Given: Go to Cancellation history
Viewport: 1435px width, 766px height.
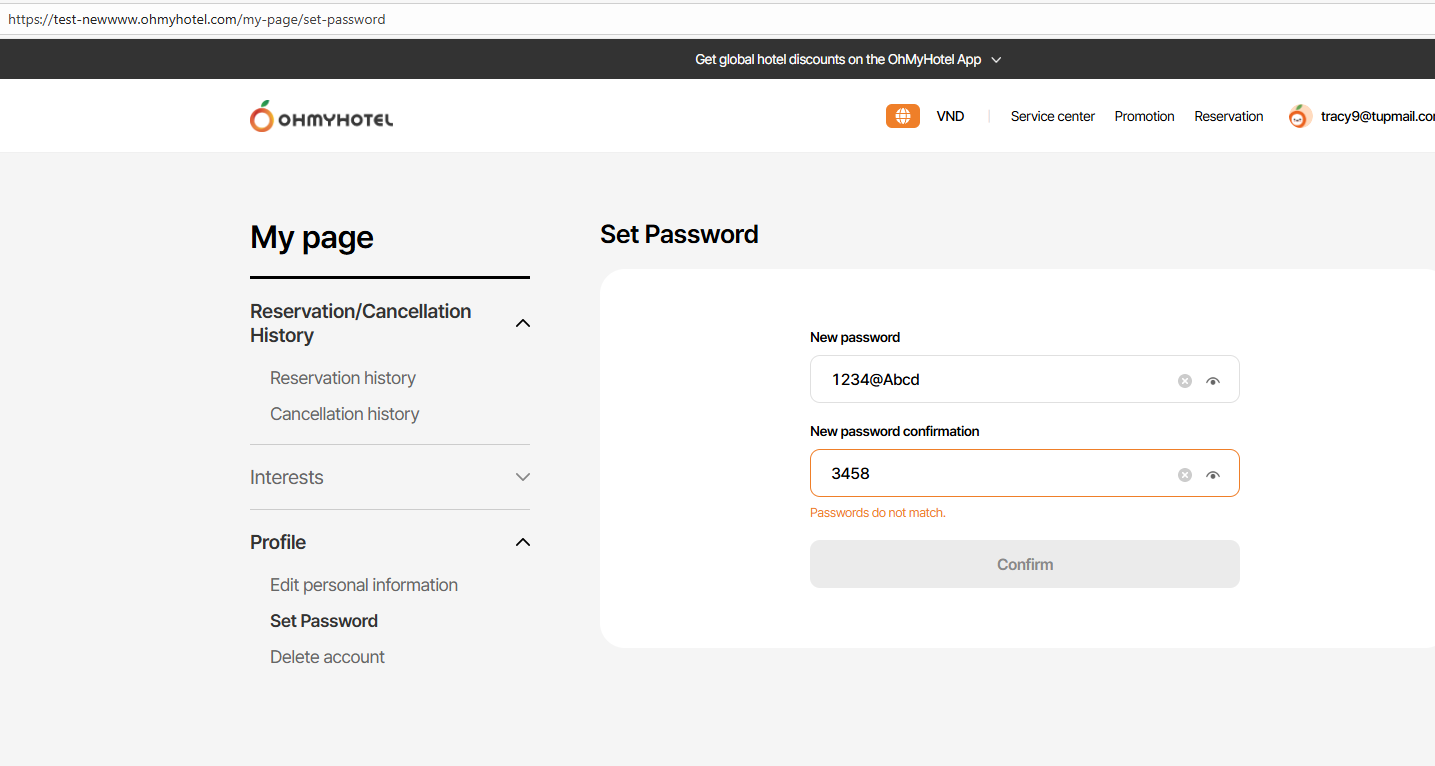Looking at the screenshot, I should (345, 414).
